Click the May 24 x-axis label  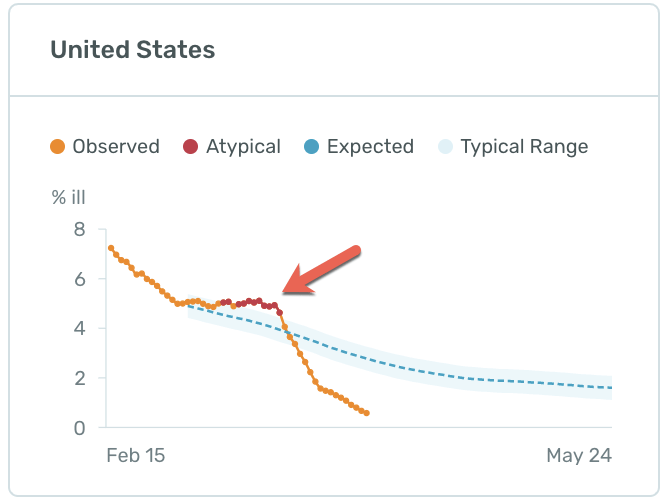[x=578, y=456]
